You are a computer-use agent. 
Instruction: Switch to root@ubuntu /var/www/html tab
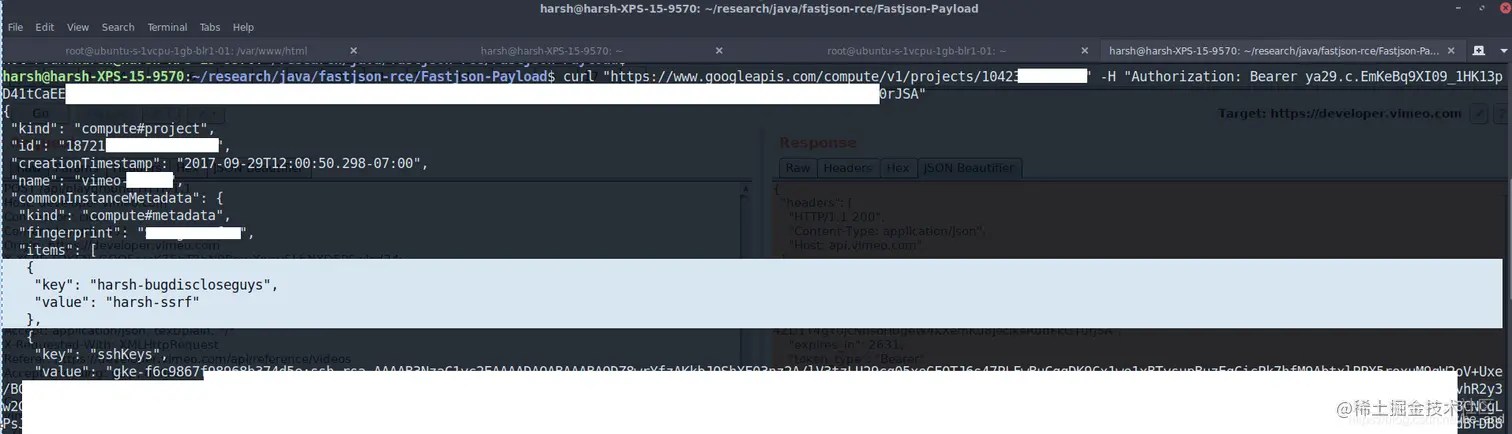tap(187, 51)
